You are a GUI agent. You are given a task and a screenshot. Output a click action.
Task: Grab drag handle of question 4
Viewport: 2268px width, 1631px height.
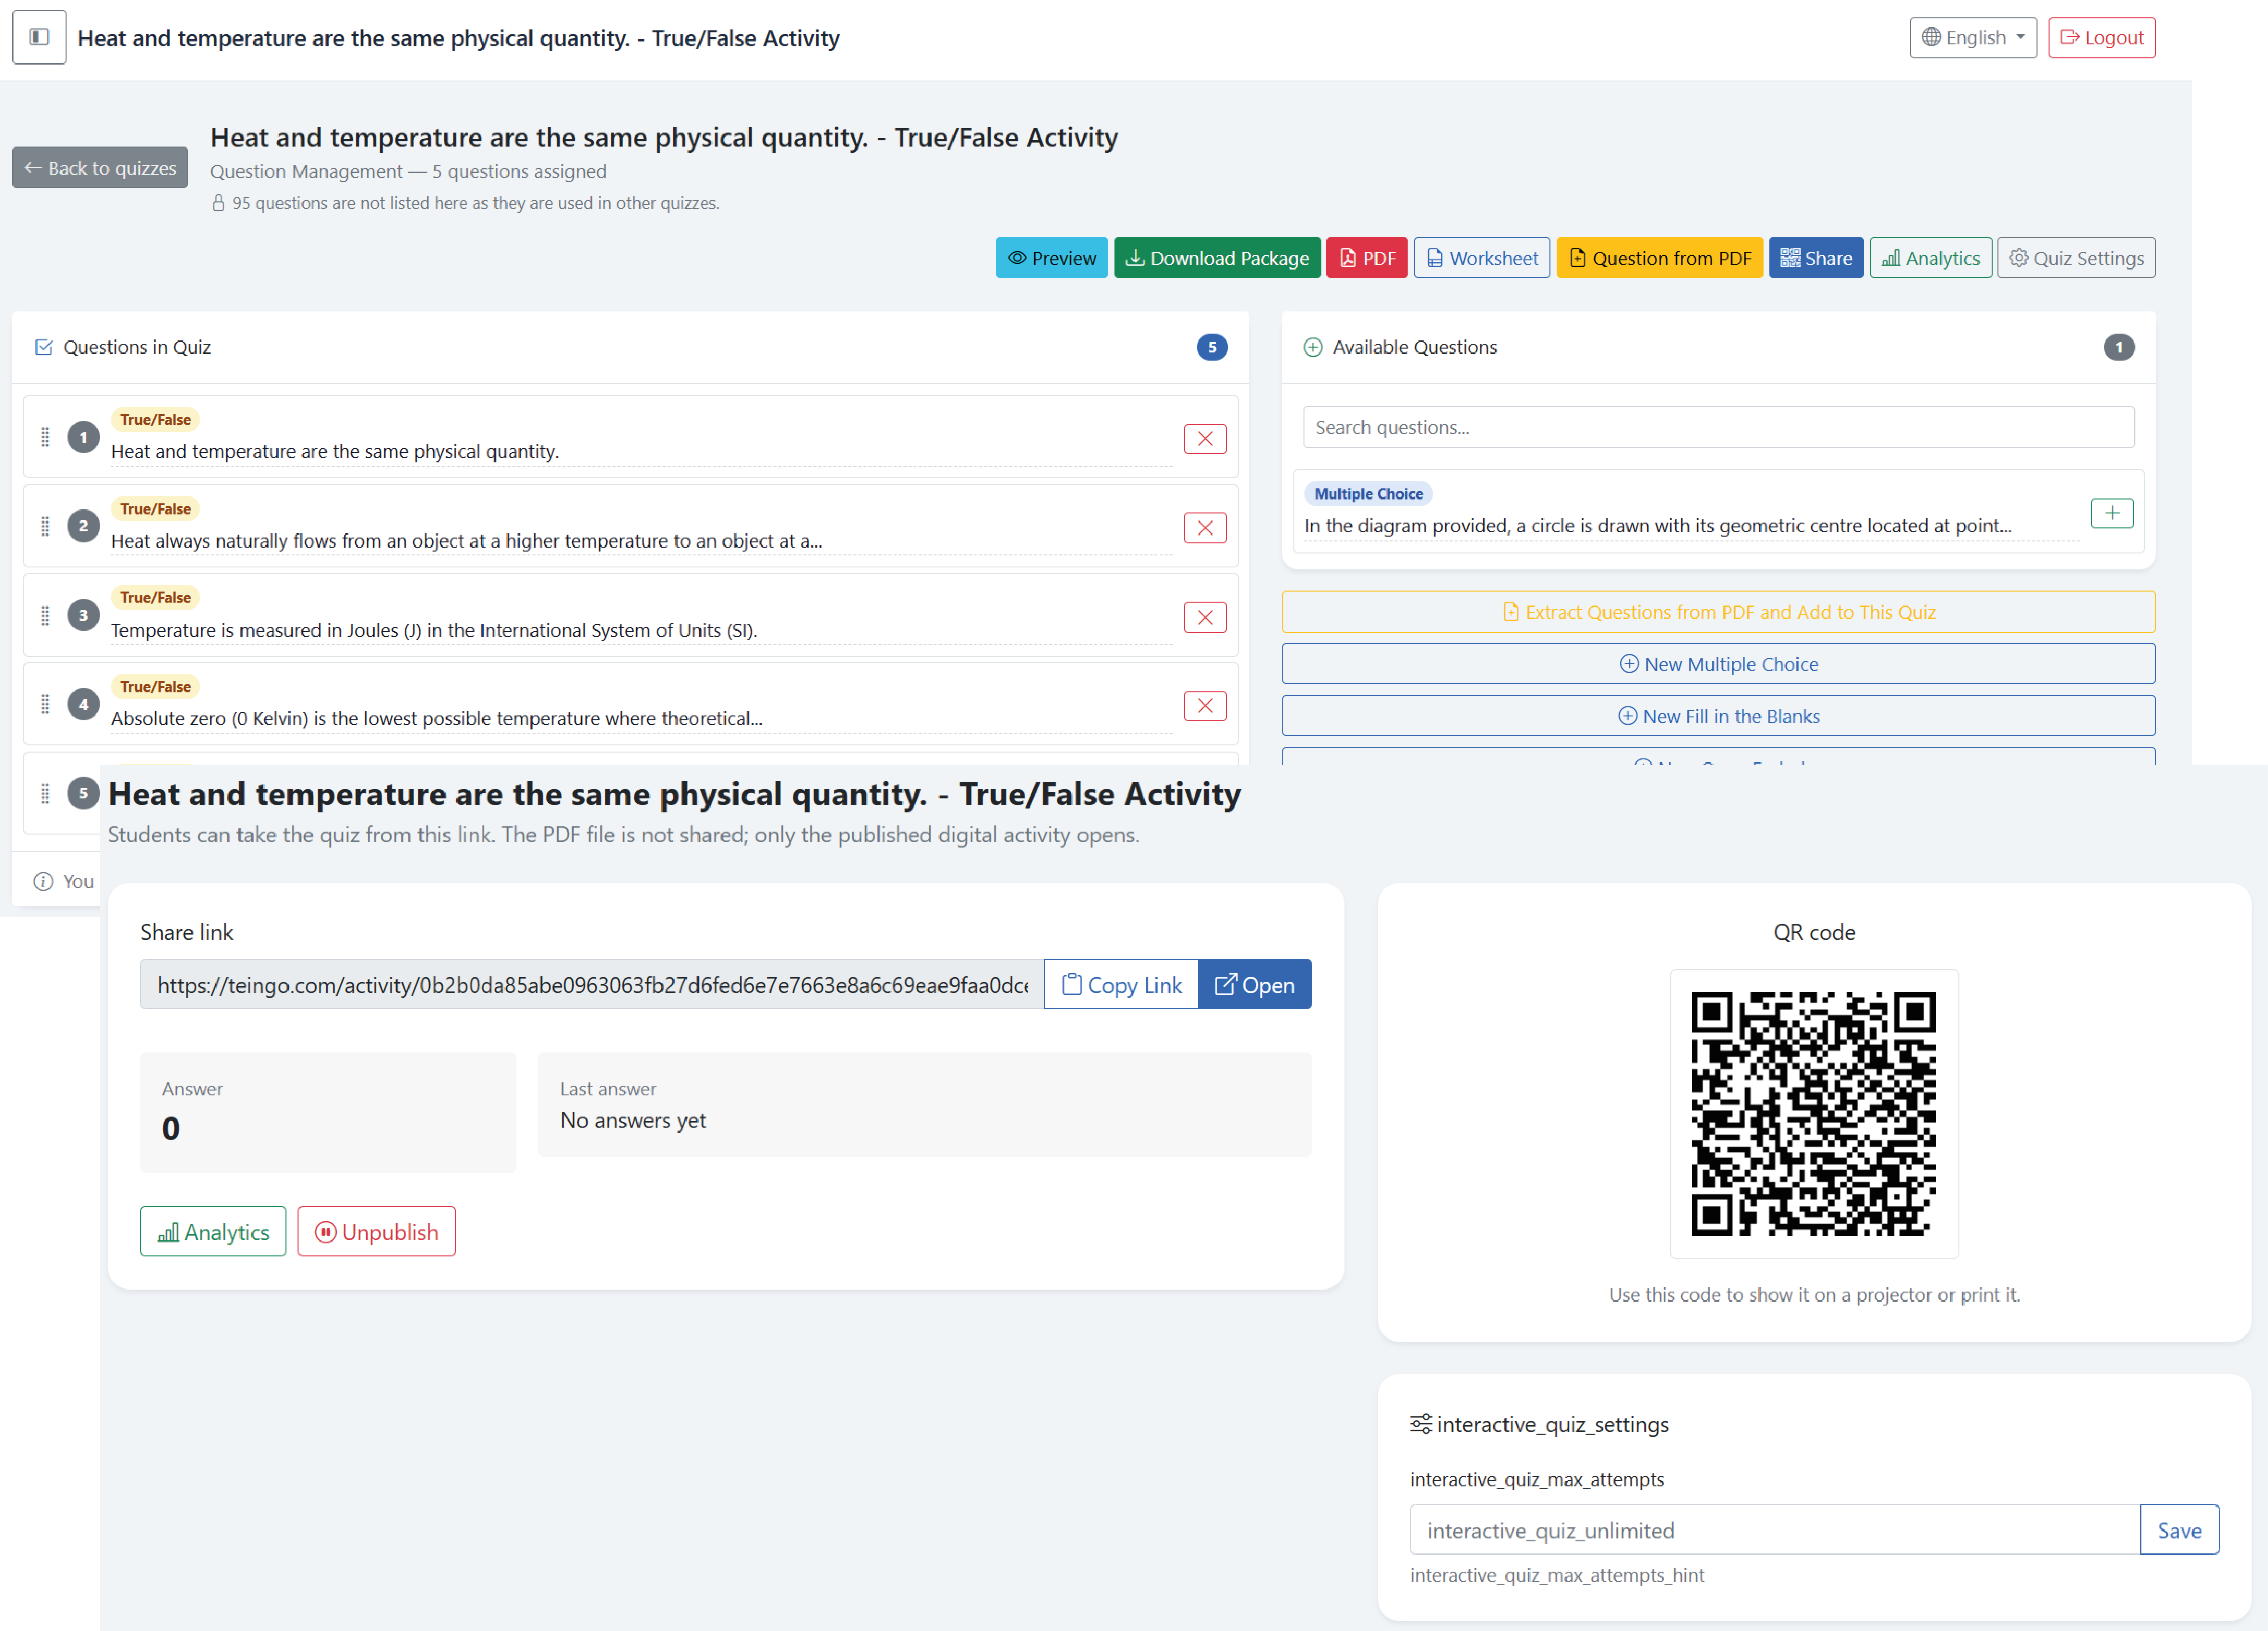point(45,704)
